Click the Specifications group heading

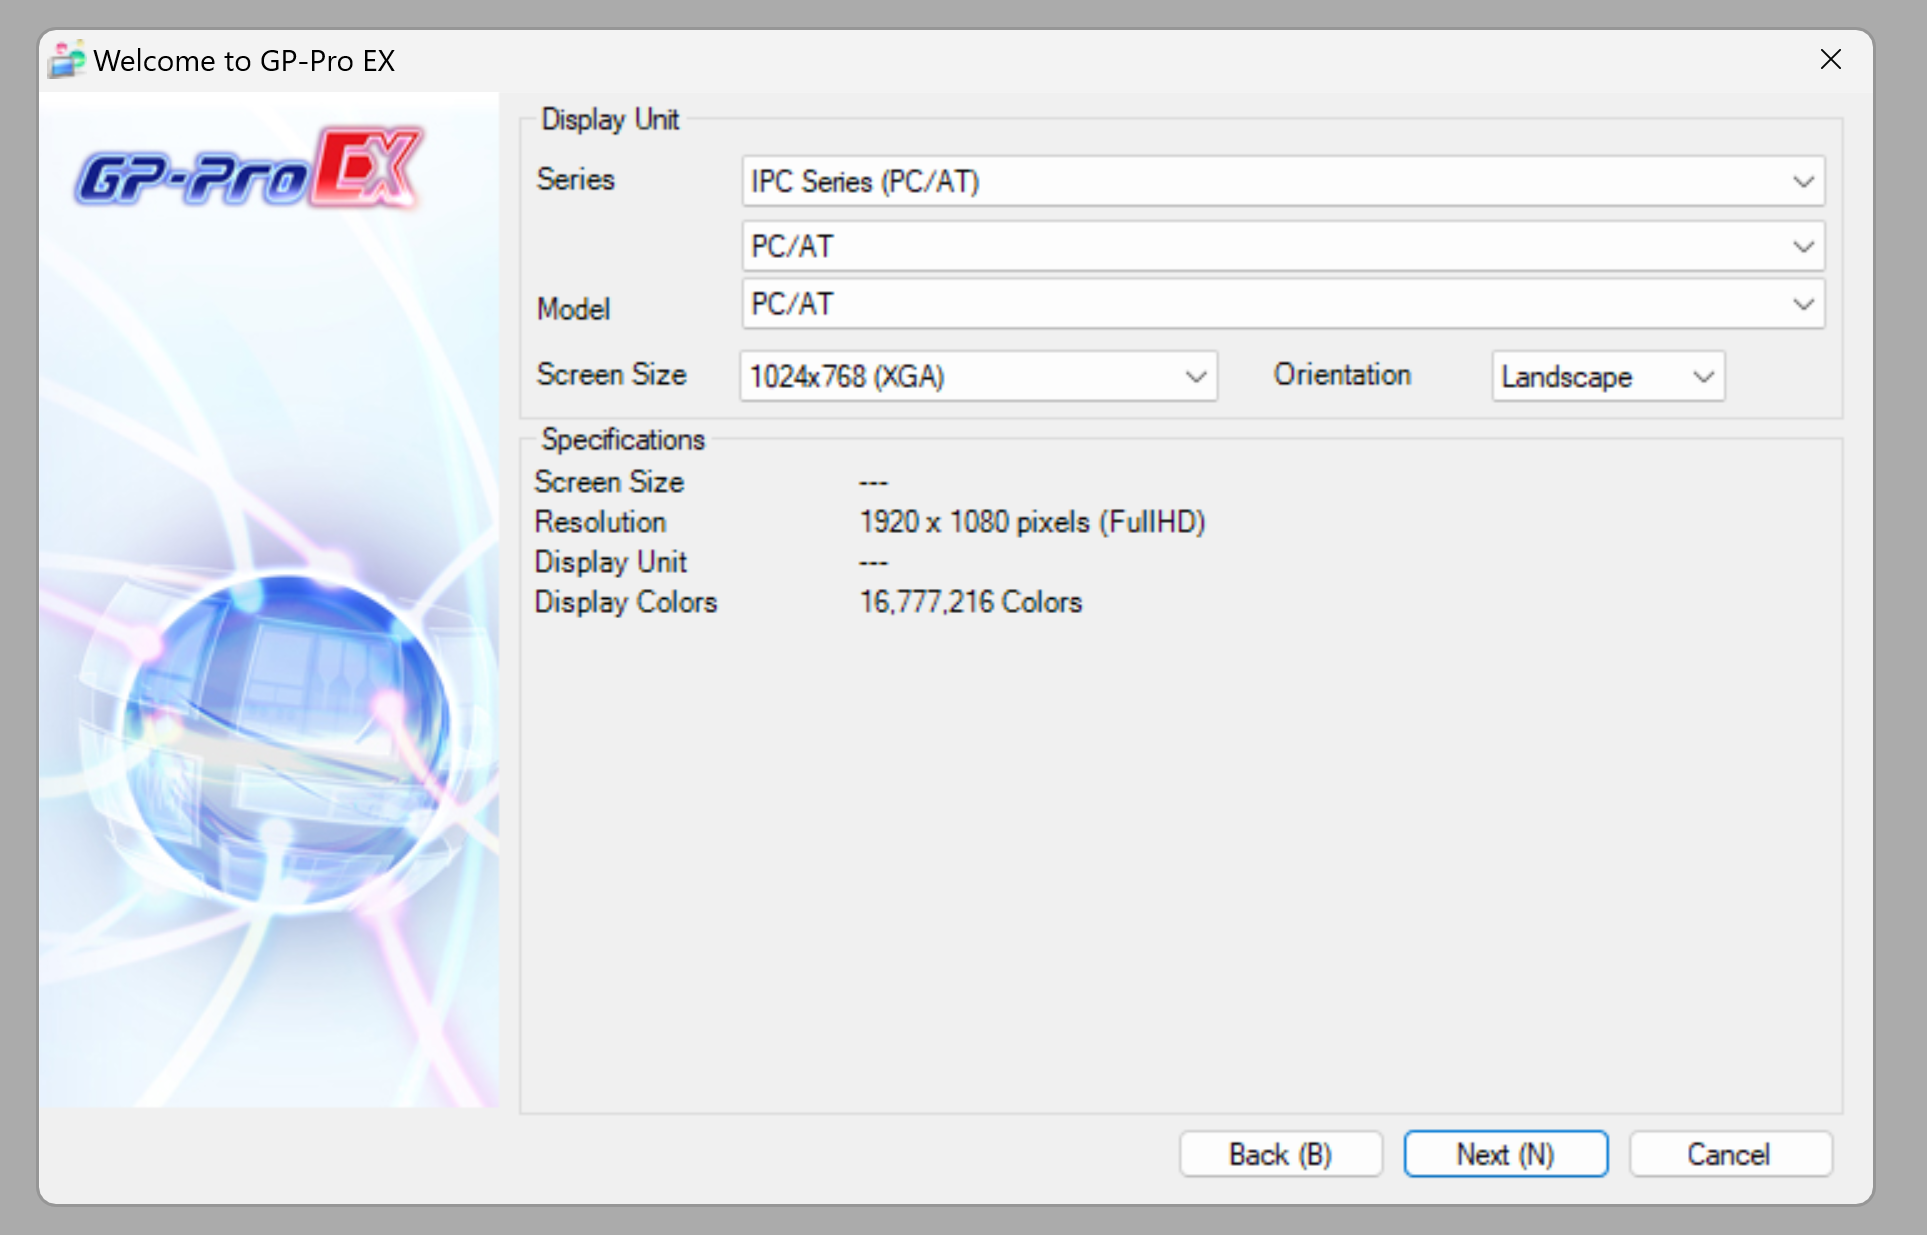(623, 440)
